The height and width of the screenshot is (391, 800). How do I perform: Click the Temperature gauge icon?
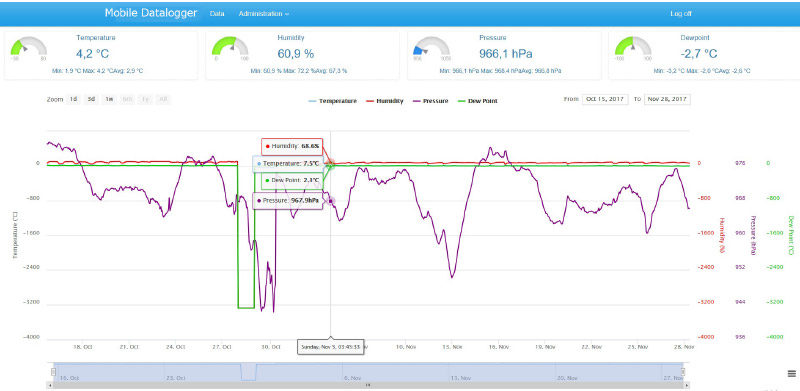coord(29,47)
